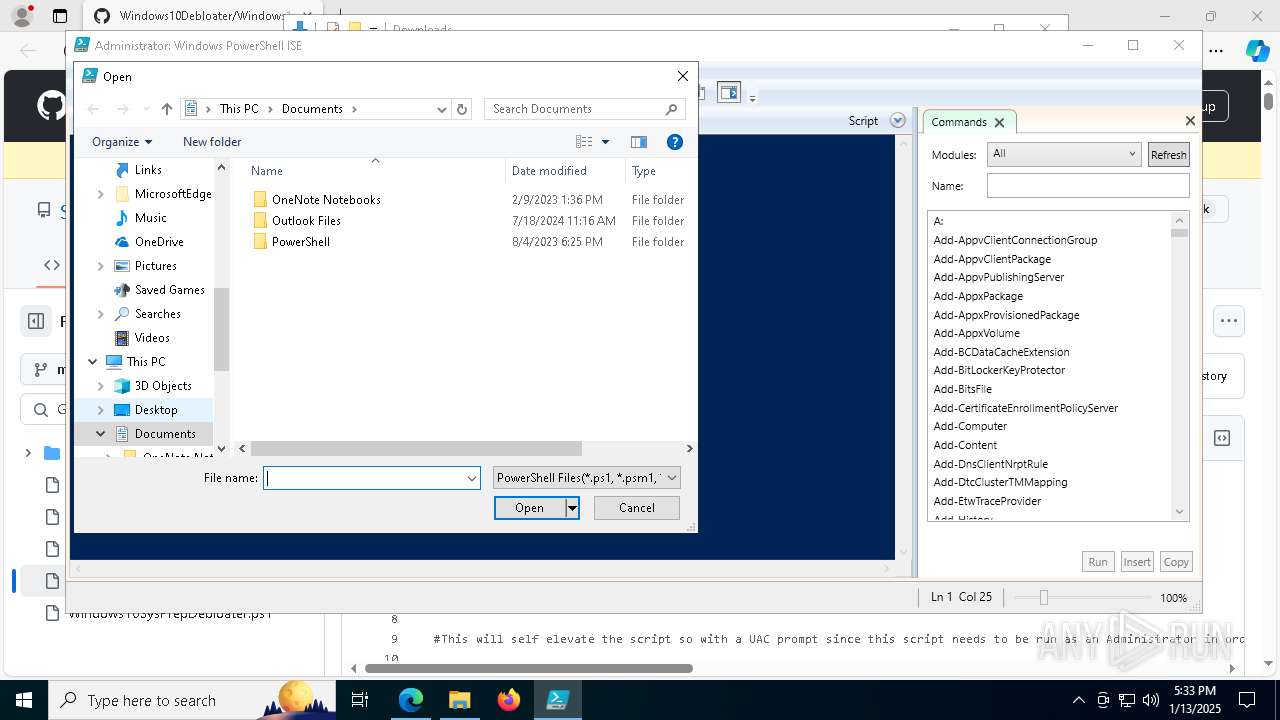Open the view options dropdown arrow

pos(605,142)
